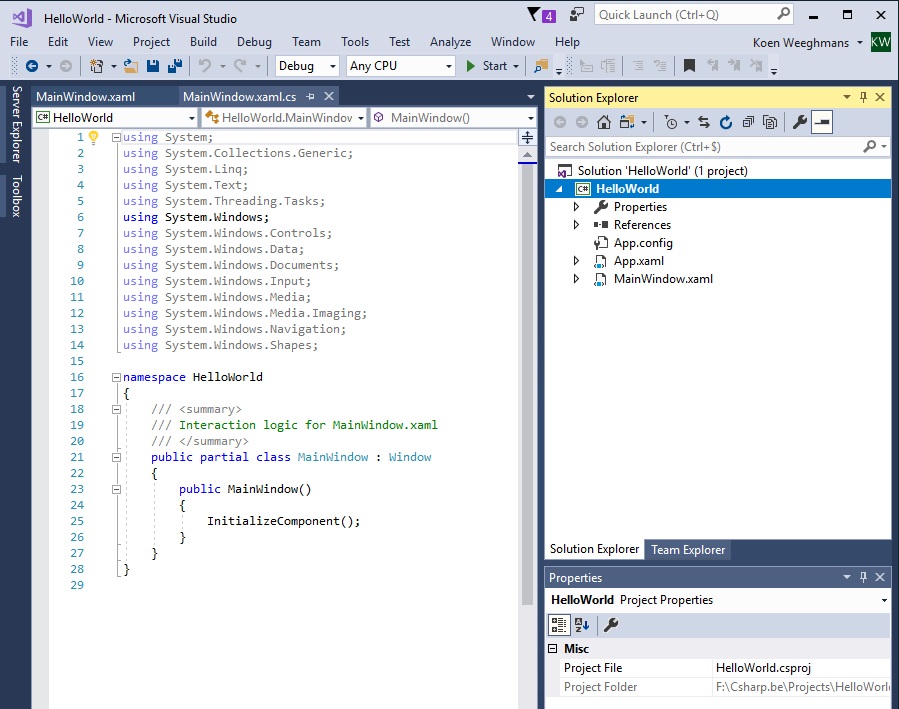The image size is (899, 709).
Task: Click the Home icon in Solution Explorer
Action: tap(603, 122)
